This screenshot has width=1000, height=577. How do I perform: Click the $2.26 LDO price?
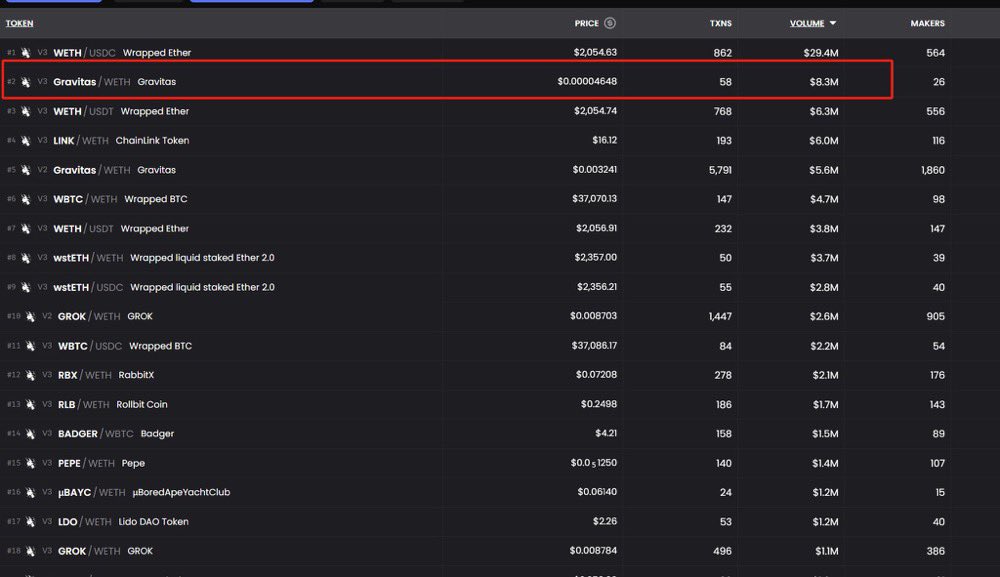(605, 522)
